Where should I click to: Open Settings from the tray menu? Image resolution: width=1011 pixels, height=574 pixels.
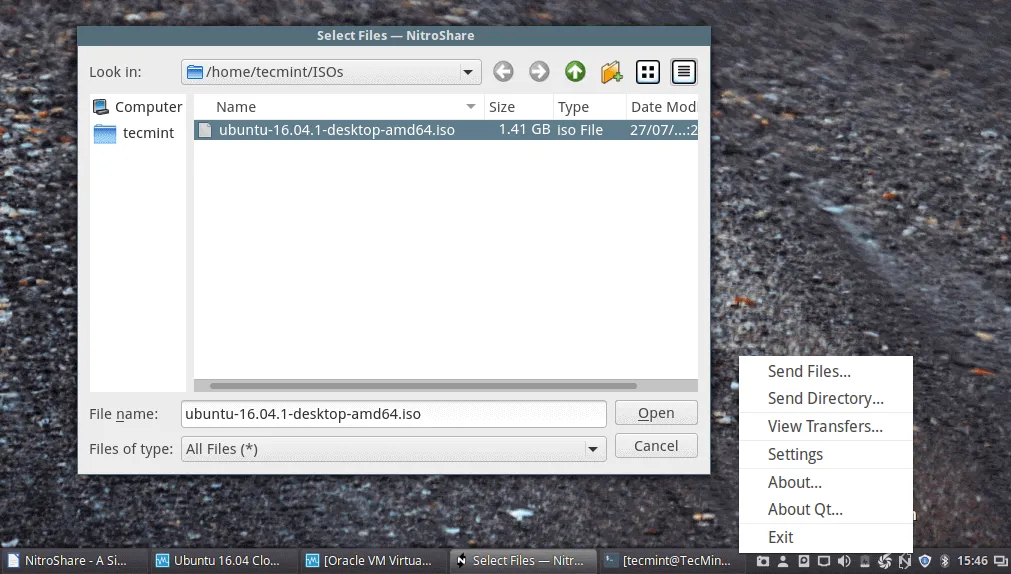[795, 454]
